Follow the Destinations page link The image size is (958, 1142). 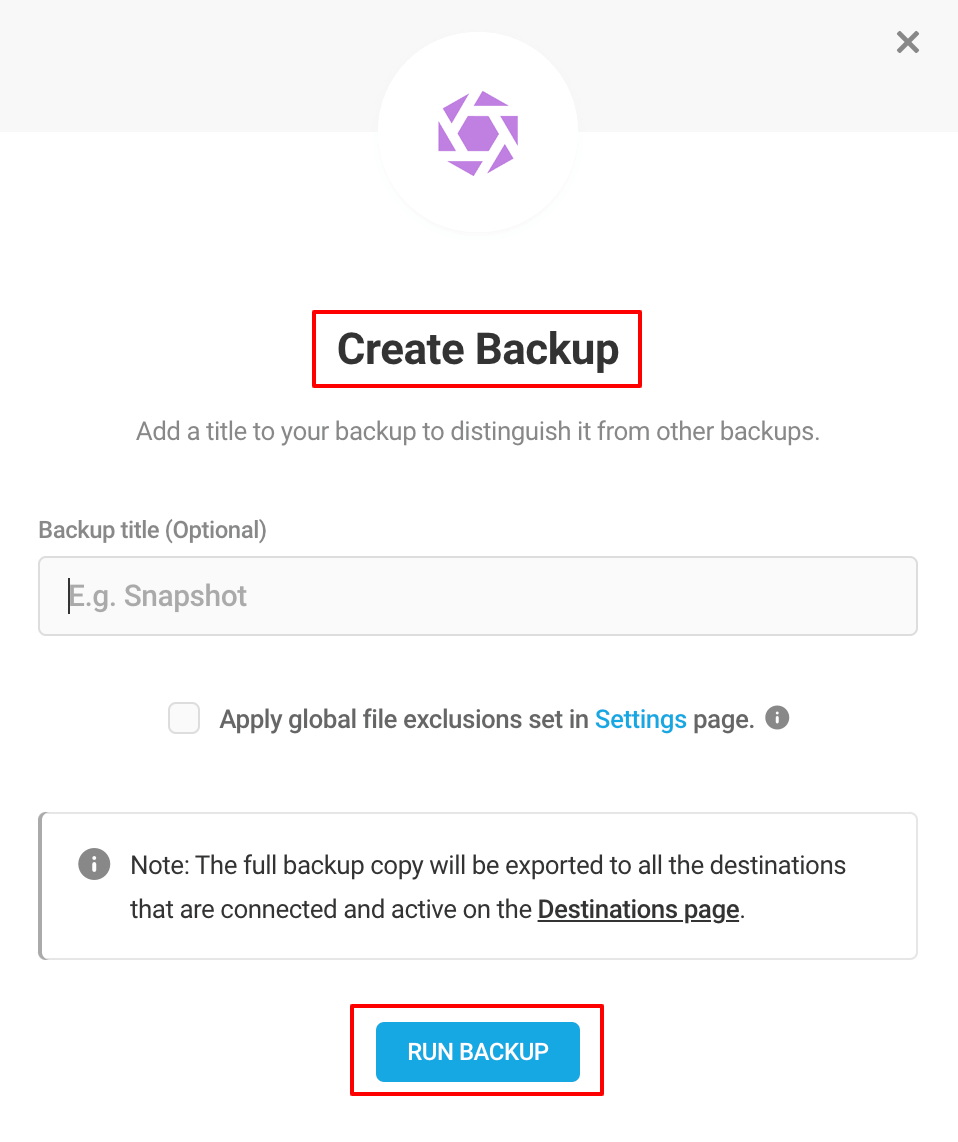(x=637, y=909)
